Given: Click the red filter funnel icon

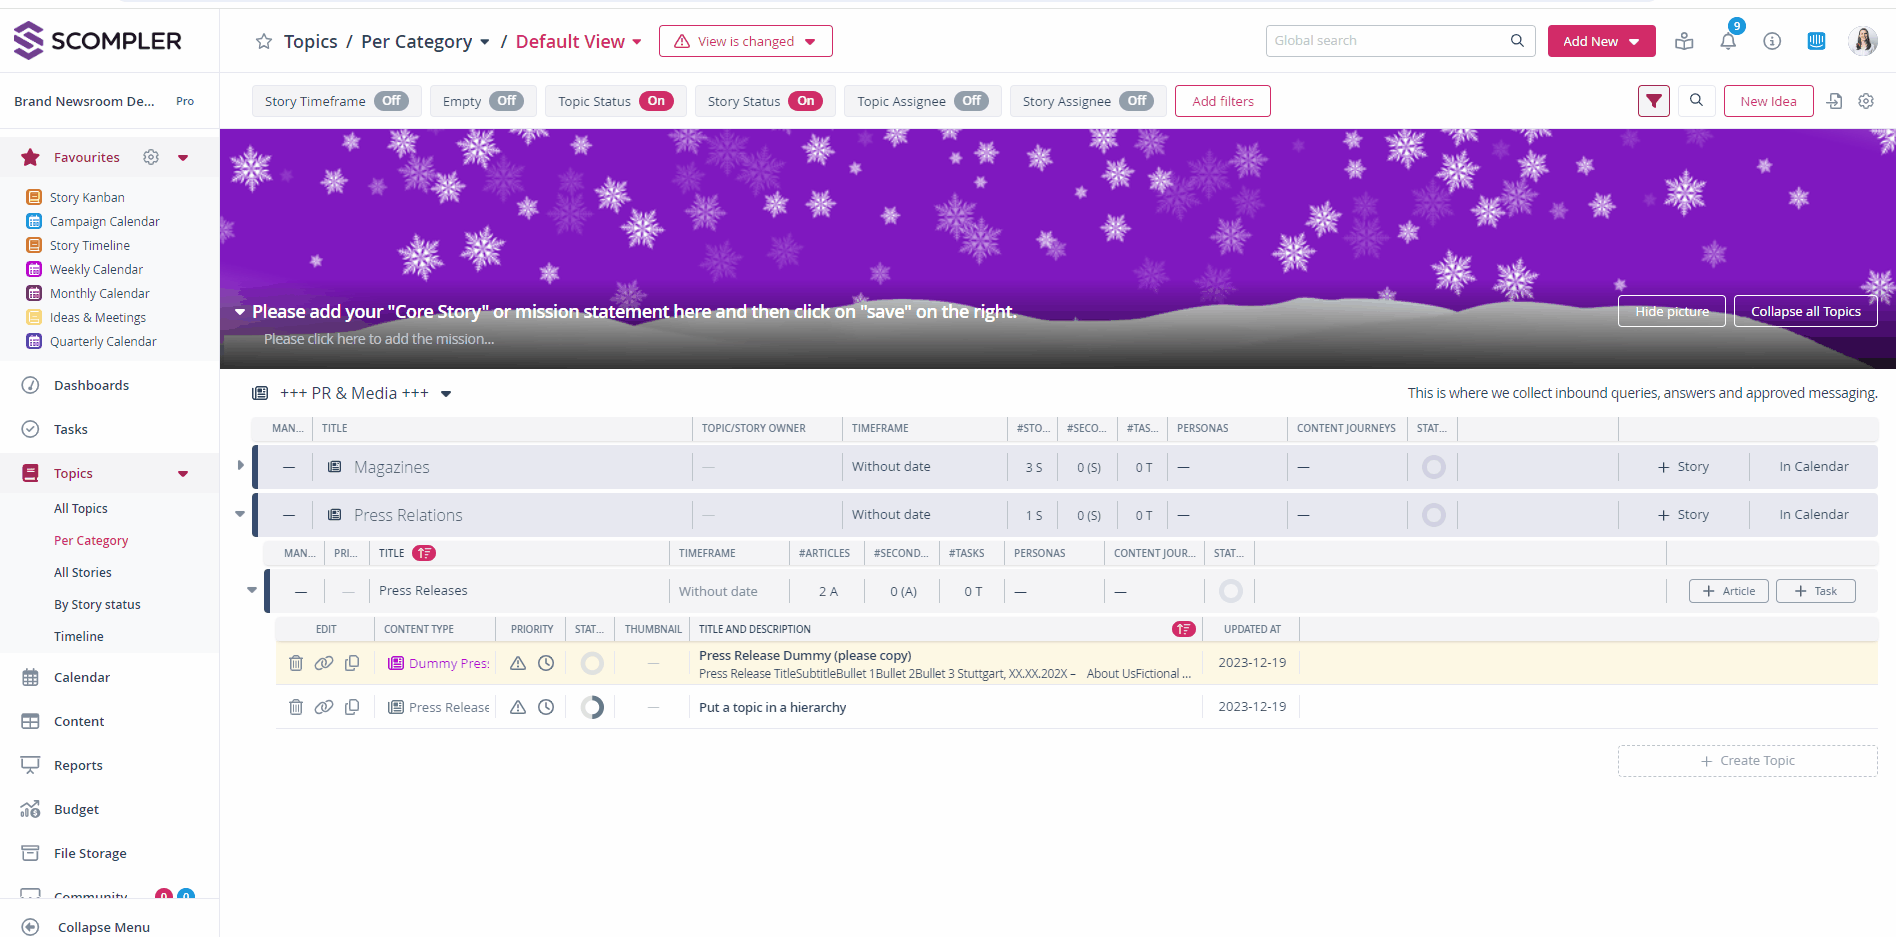Looking at the screenshot, I should [x=1653, y=101].
